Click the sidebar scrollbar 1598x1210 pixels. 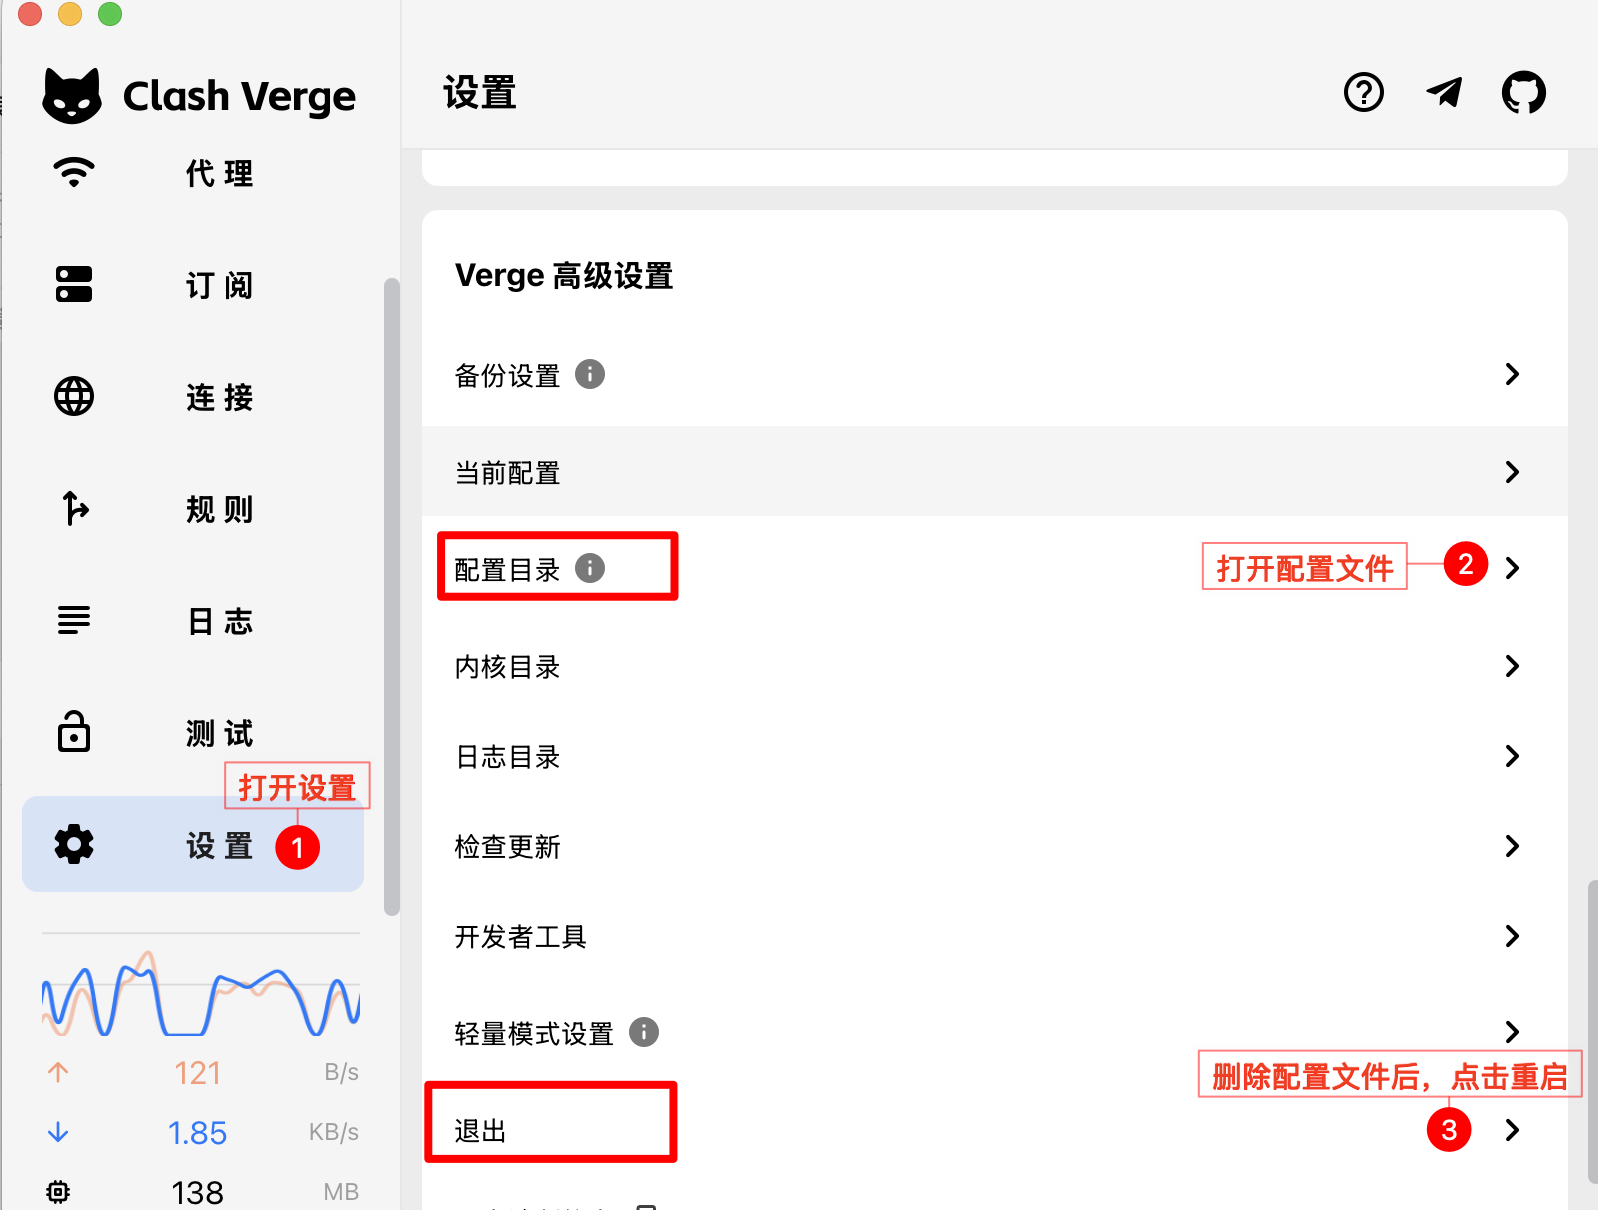tap(392, 596)
